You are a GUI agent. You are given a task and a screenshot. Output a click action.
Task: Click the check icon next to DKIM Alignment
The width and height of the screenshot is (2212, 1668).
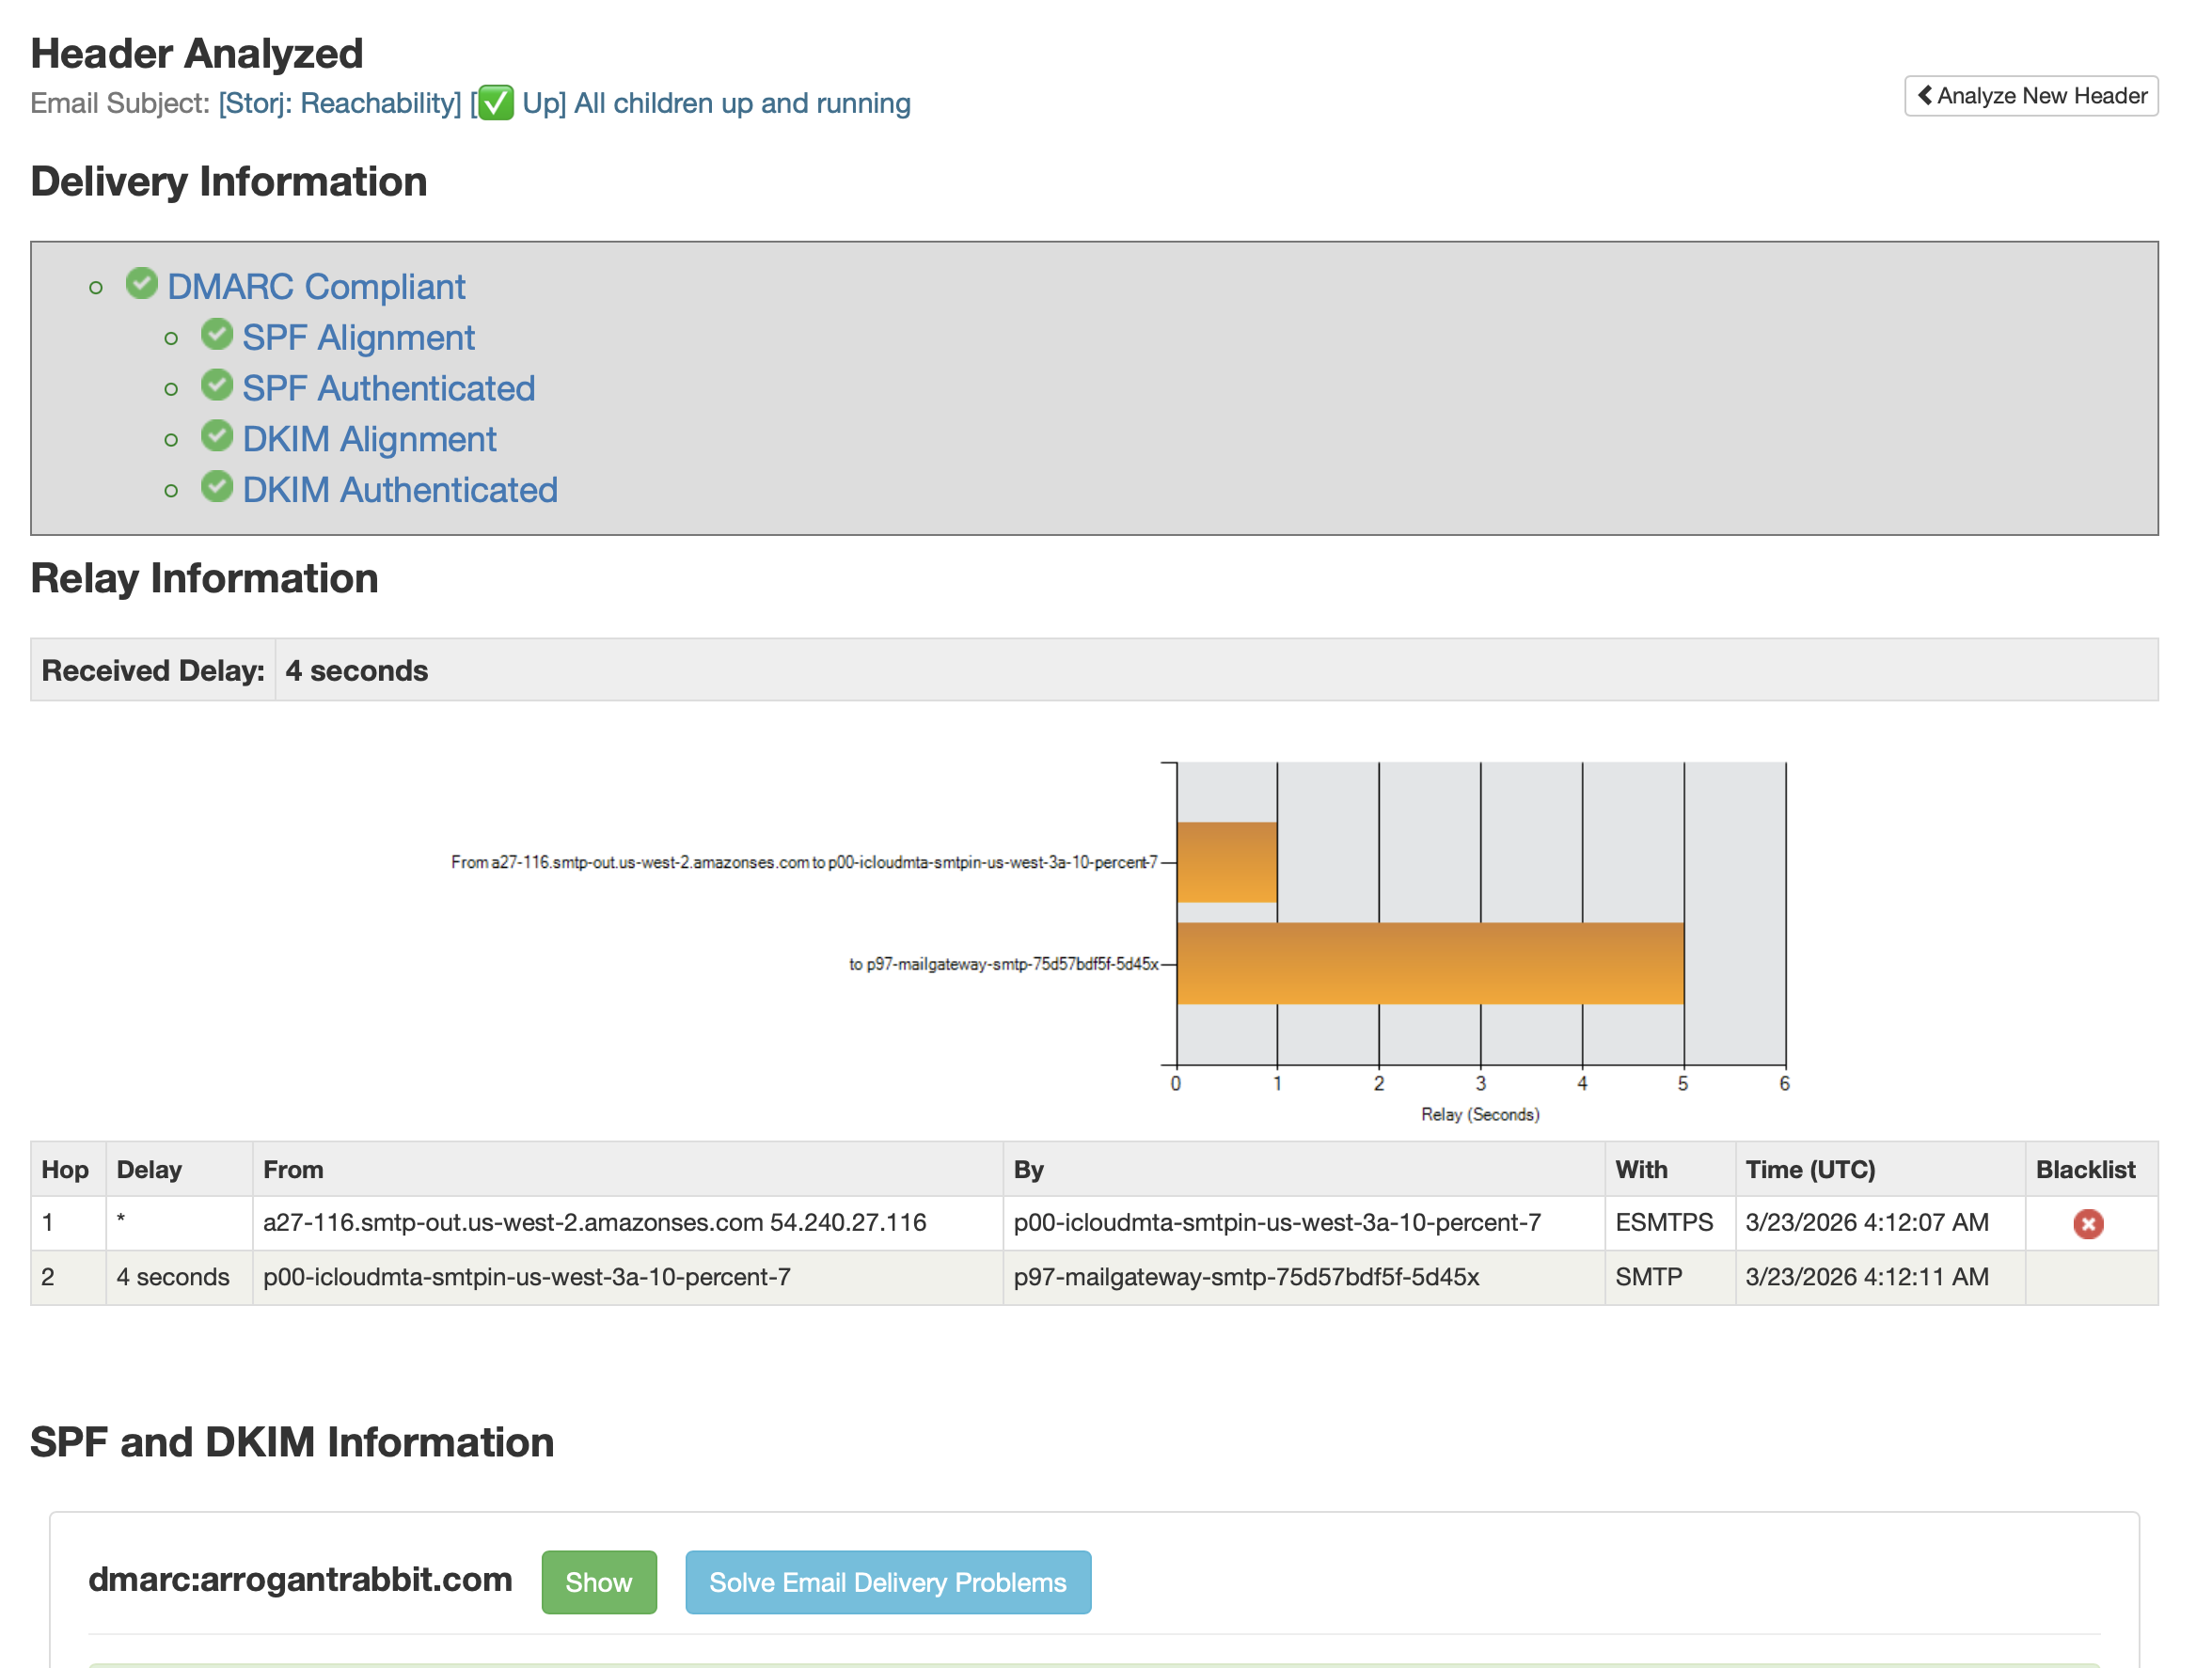(x=216, y=437)
